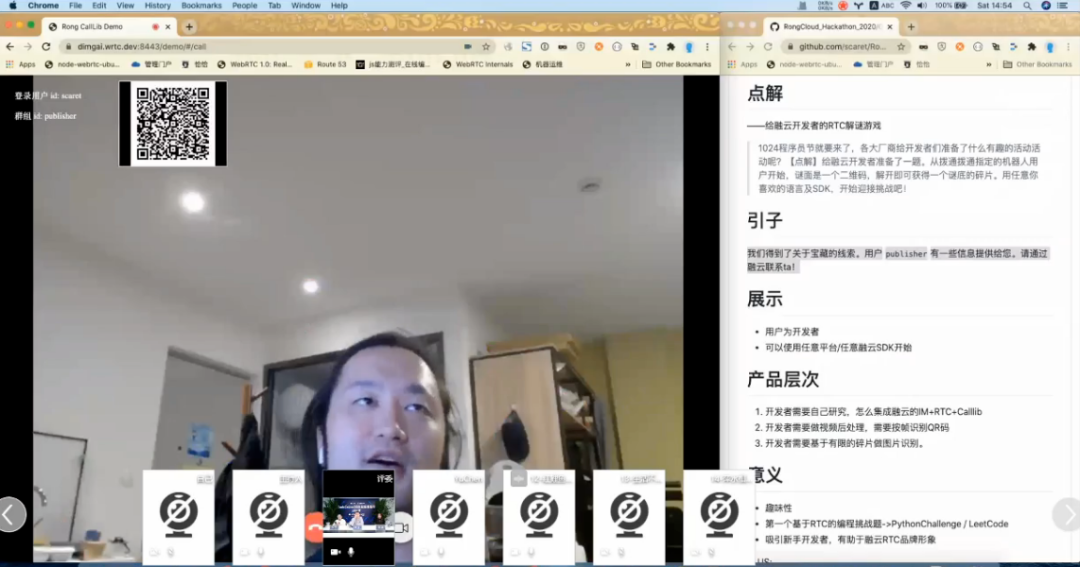The image size is (1080, 567).
Task: Bookmark the GitHub page with the star
Action: pos(901,47)
